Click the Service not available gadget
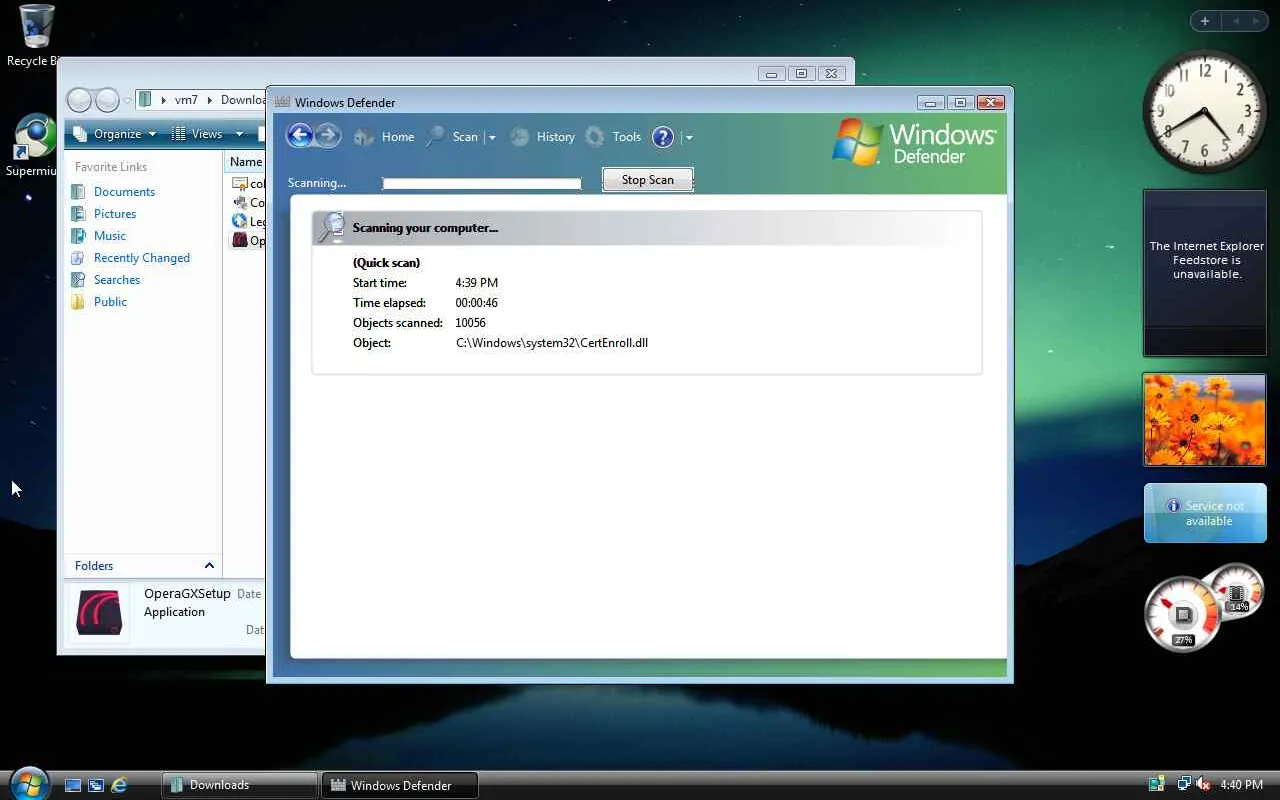The width and height of the screenshot is (1280, 800). (x=1205, y=513)
